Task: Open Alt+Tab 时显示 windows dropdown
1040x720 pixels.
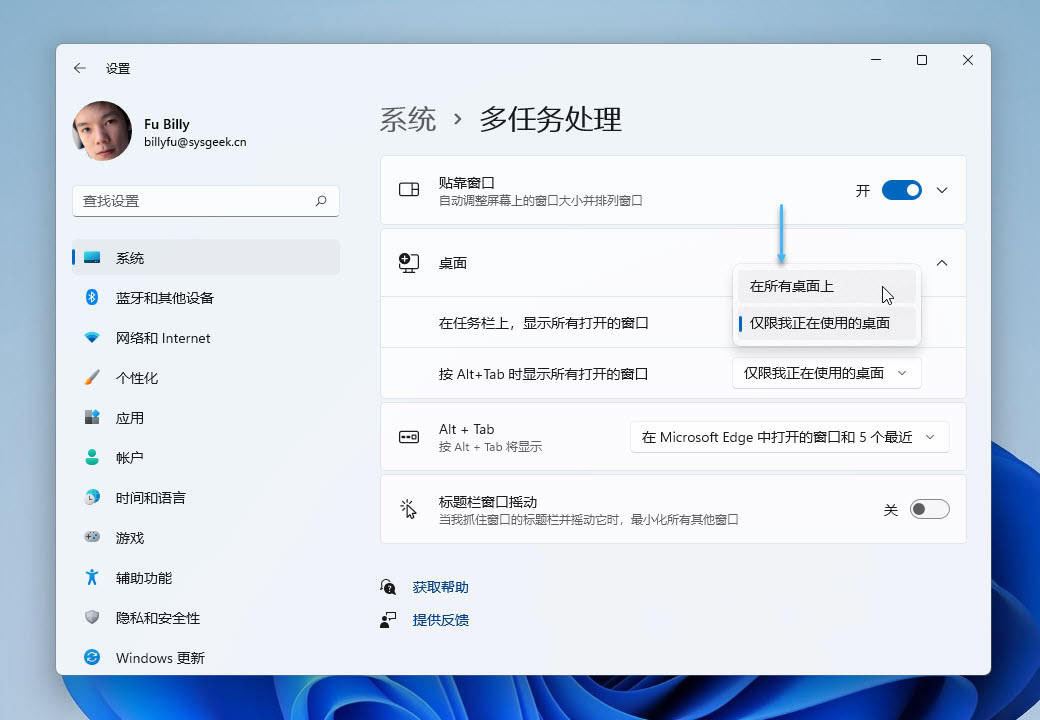Action: coord(826,373)
